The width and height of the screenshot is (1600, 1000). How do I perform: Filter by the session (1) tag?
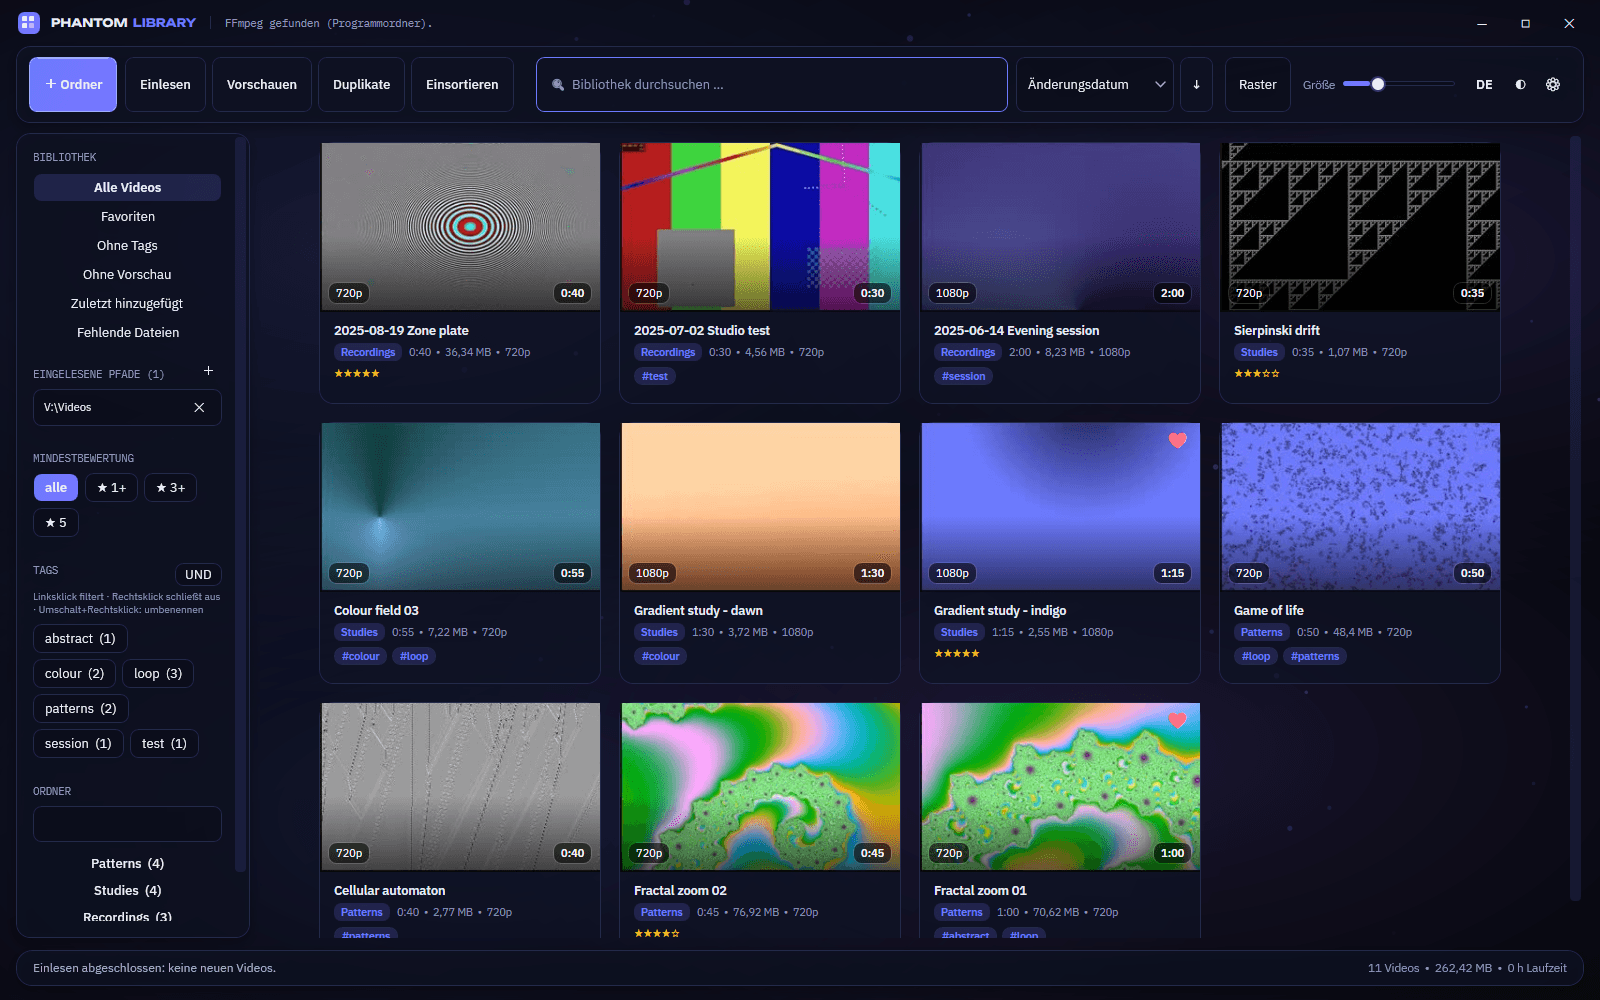[x=78, y=743]
